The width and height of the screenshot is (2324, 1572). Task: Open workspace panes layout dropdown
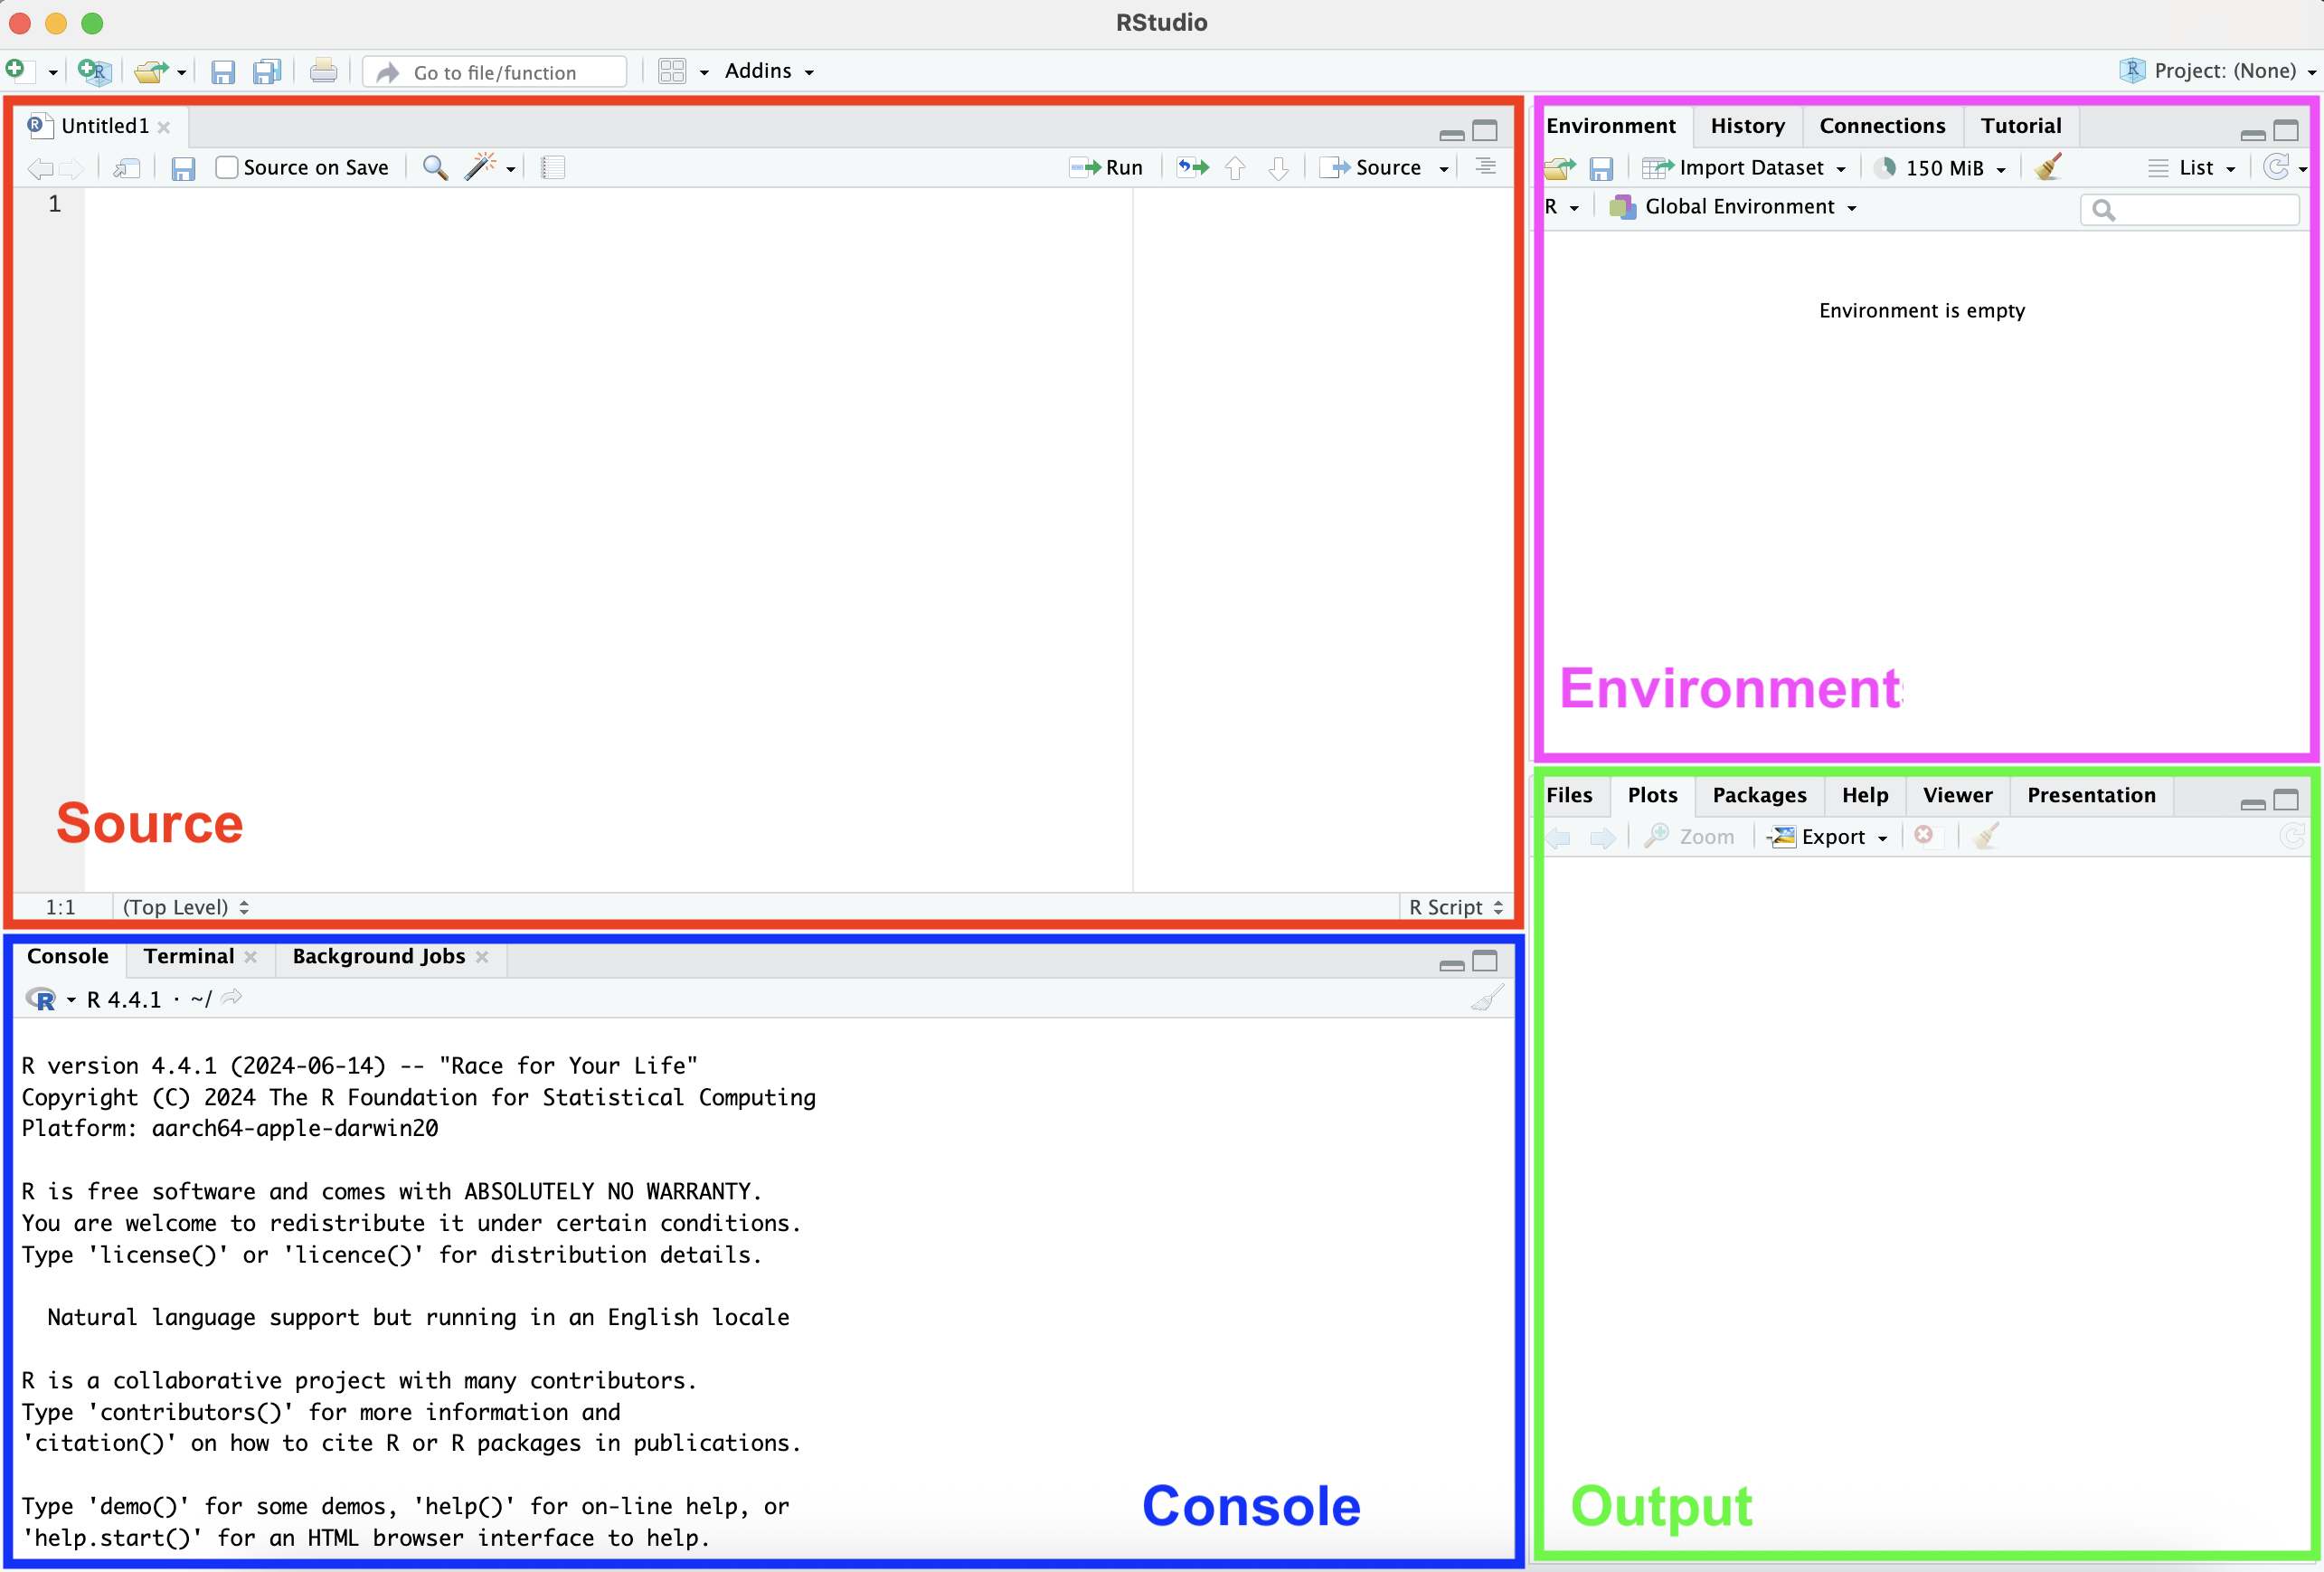click(684, 71)
